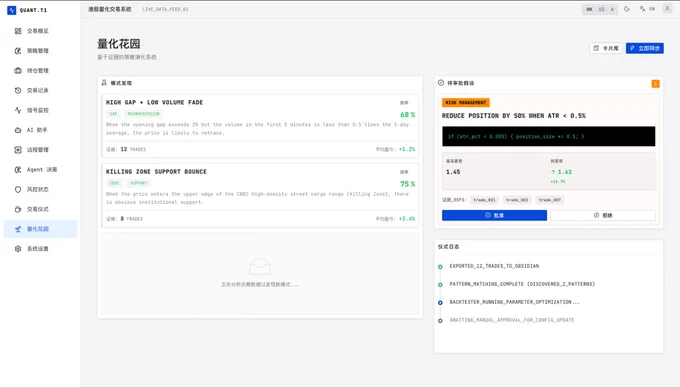Click the 风控状态 shield icon in sidebar

tap(18, 189)
